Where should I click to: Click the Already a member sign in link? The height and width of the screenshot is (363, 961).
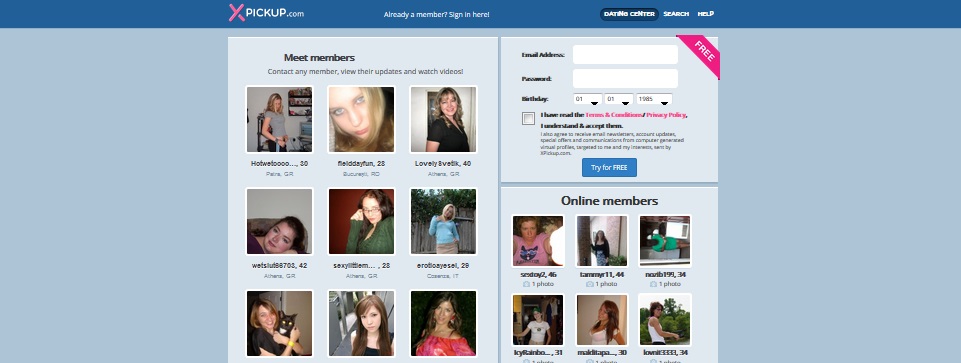pyautogui.click(x=436, y=15)
